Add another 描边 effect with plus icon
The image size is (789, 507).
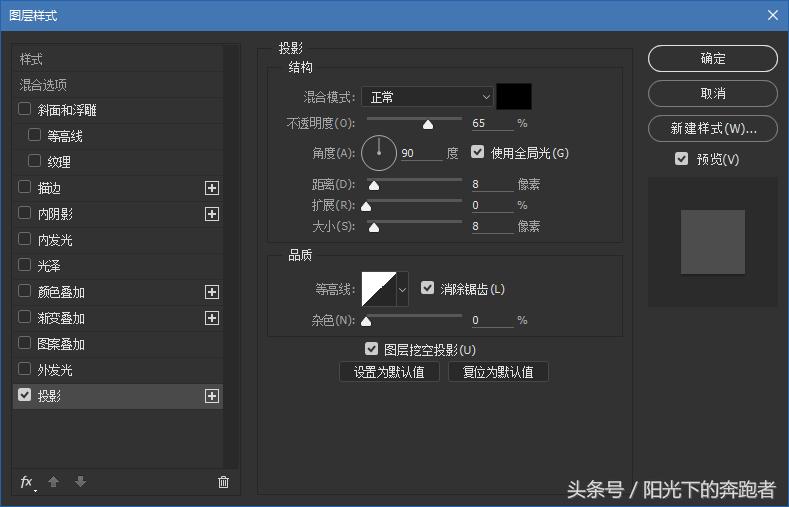pos(212,188)
